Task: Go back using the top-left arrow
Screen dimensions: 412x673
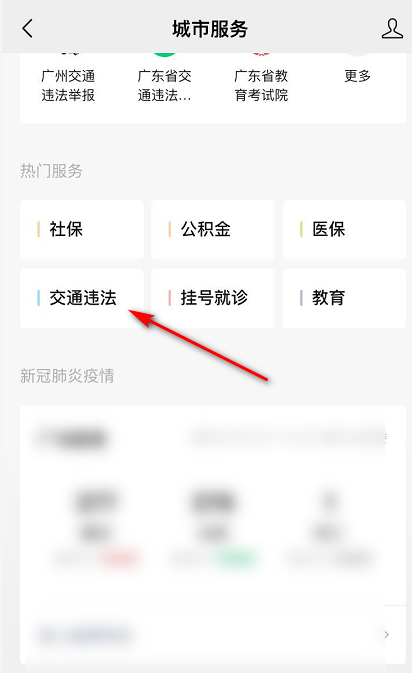Action: click(x=27, y=29)
